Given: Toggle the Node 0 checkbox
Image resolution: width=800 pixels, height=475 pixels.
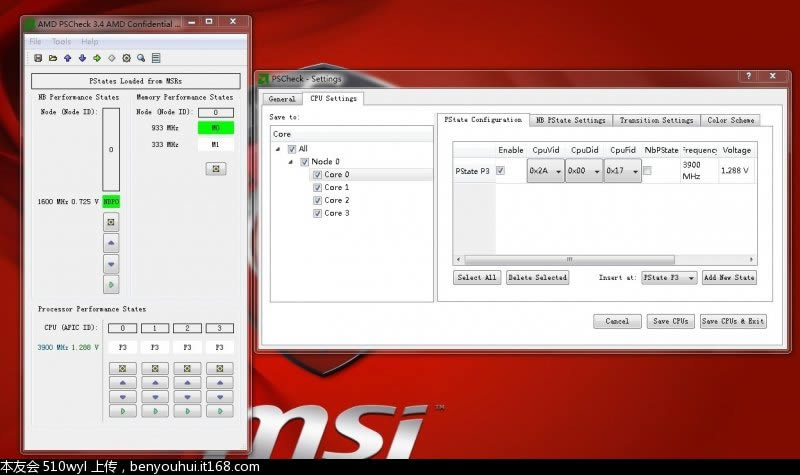Looking at the screenshot, I should coord(305,162).
